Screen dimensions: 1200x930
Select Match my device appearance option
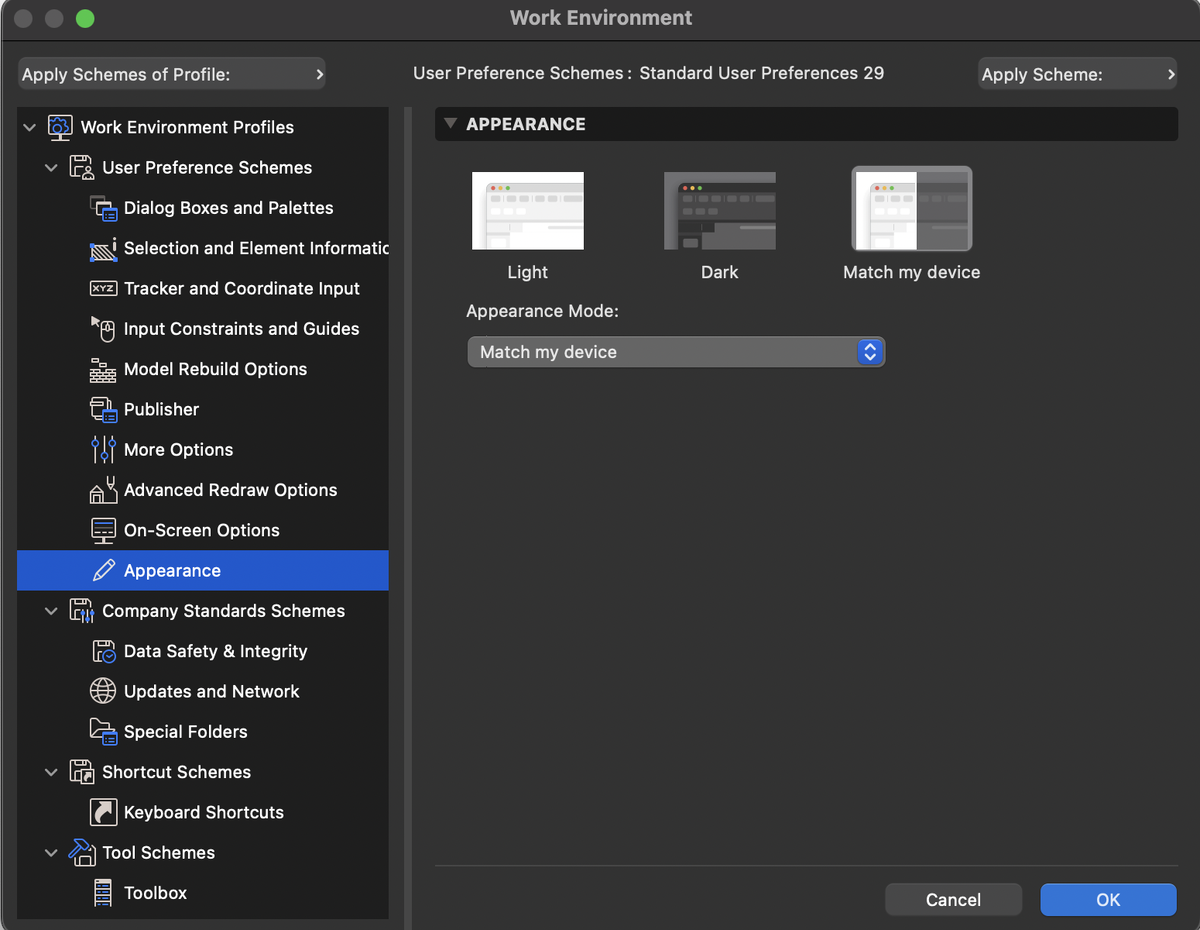(x=911, y=210)
